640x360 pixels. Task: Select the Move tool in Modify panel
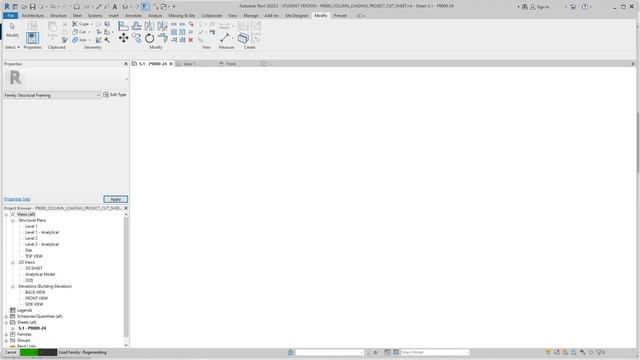click(x=123, y=38)
